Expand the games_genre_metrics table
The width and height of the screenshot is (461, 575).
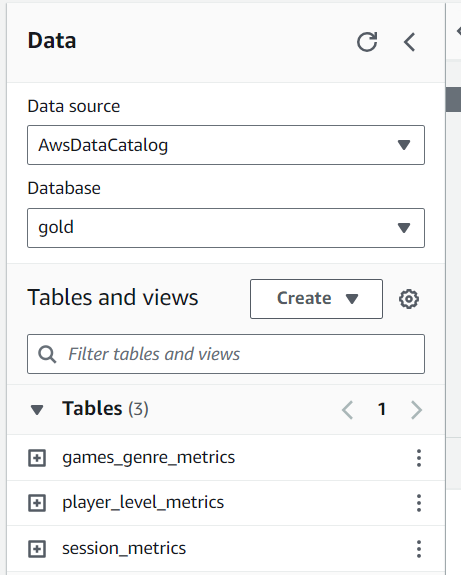37,458
